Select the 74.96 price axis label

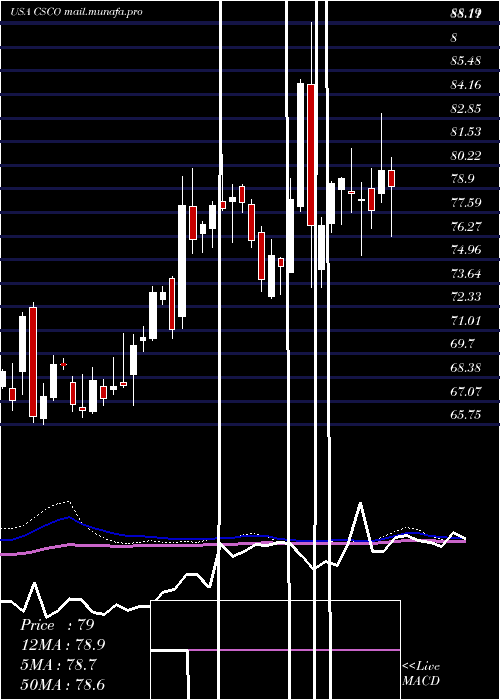pos(466,250)
